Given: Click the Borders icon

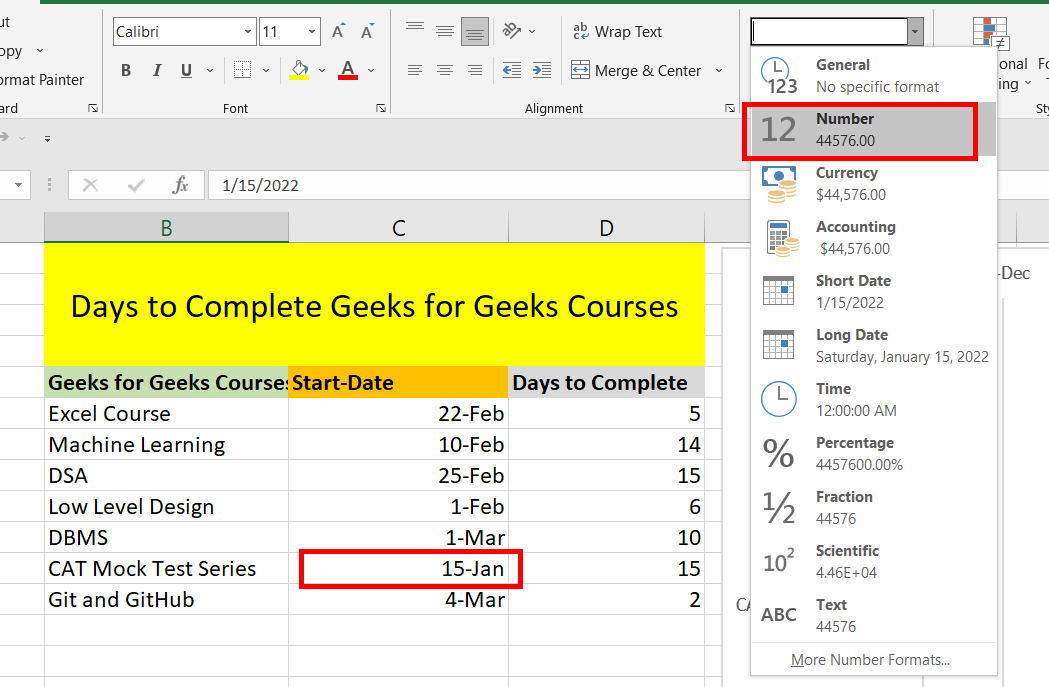Looking at the screenshot, I should (x=242, y=70).
